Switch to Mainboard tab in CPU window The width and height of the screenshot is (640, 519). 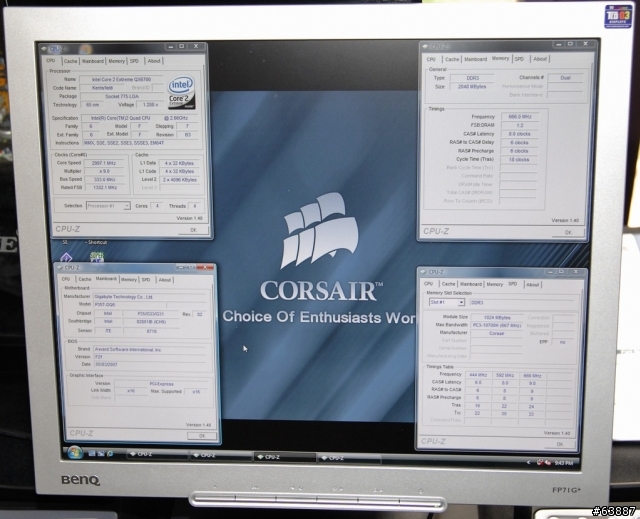click(93, 61)
